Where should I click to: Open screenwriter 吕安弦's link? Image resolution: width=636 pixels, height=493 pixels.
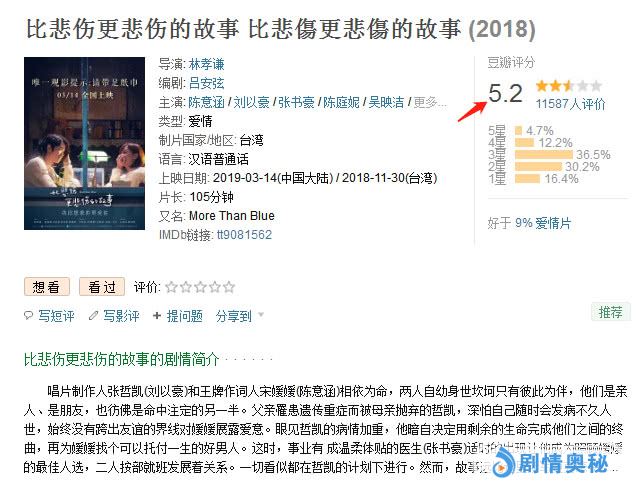click(x=206, y=83)
